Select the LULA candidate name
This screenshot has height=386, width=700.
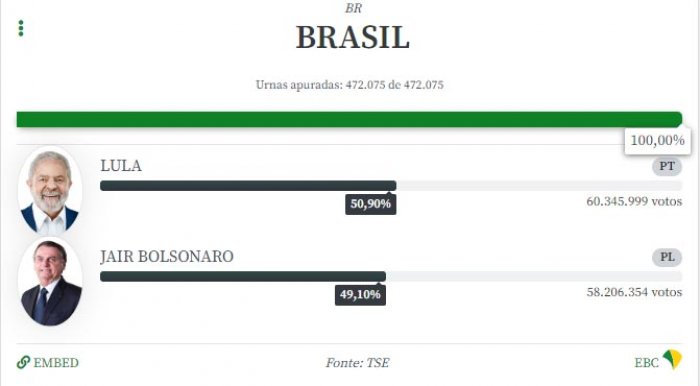click(x=121, y=166)
